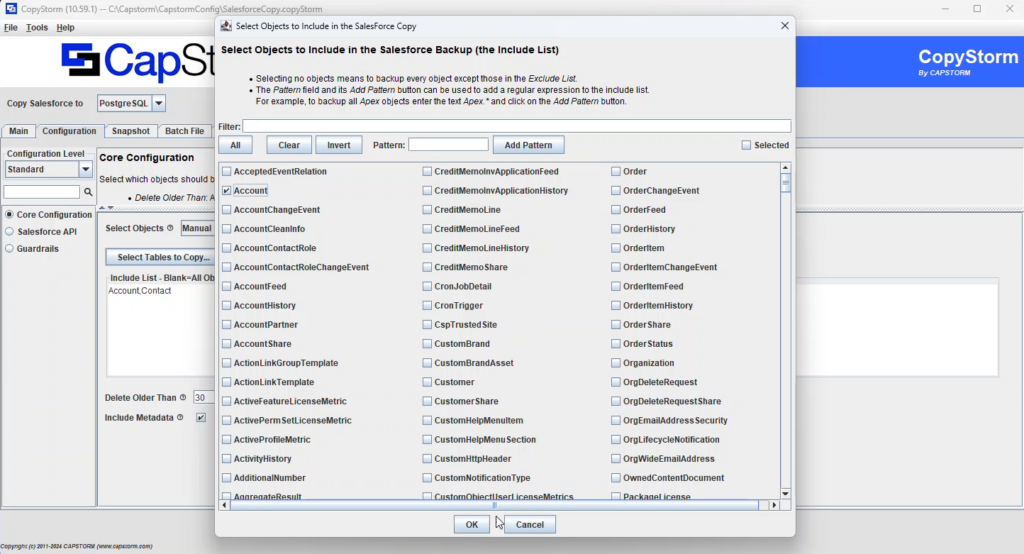
Task: Click the Invert button
Action: tap(339, 145)
